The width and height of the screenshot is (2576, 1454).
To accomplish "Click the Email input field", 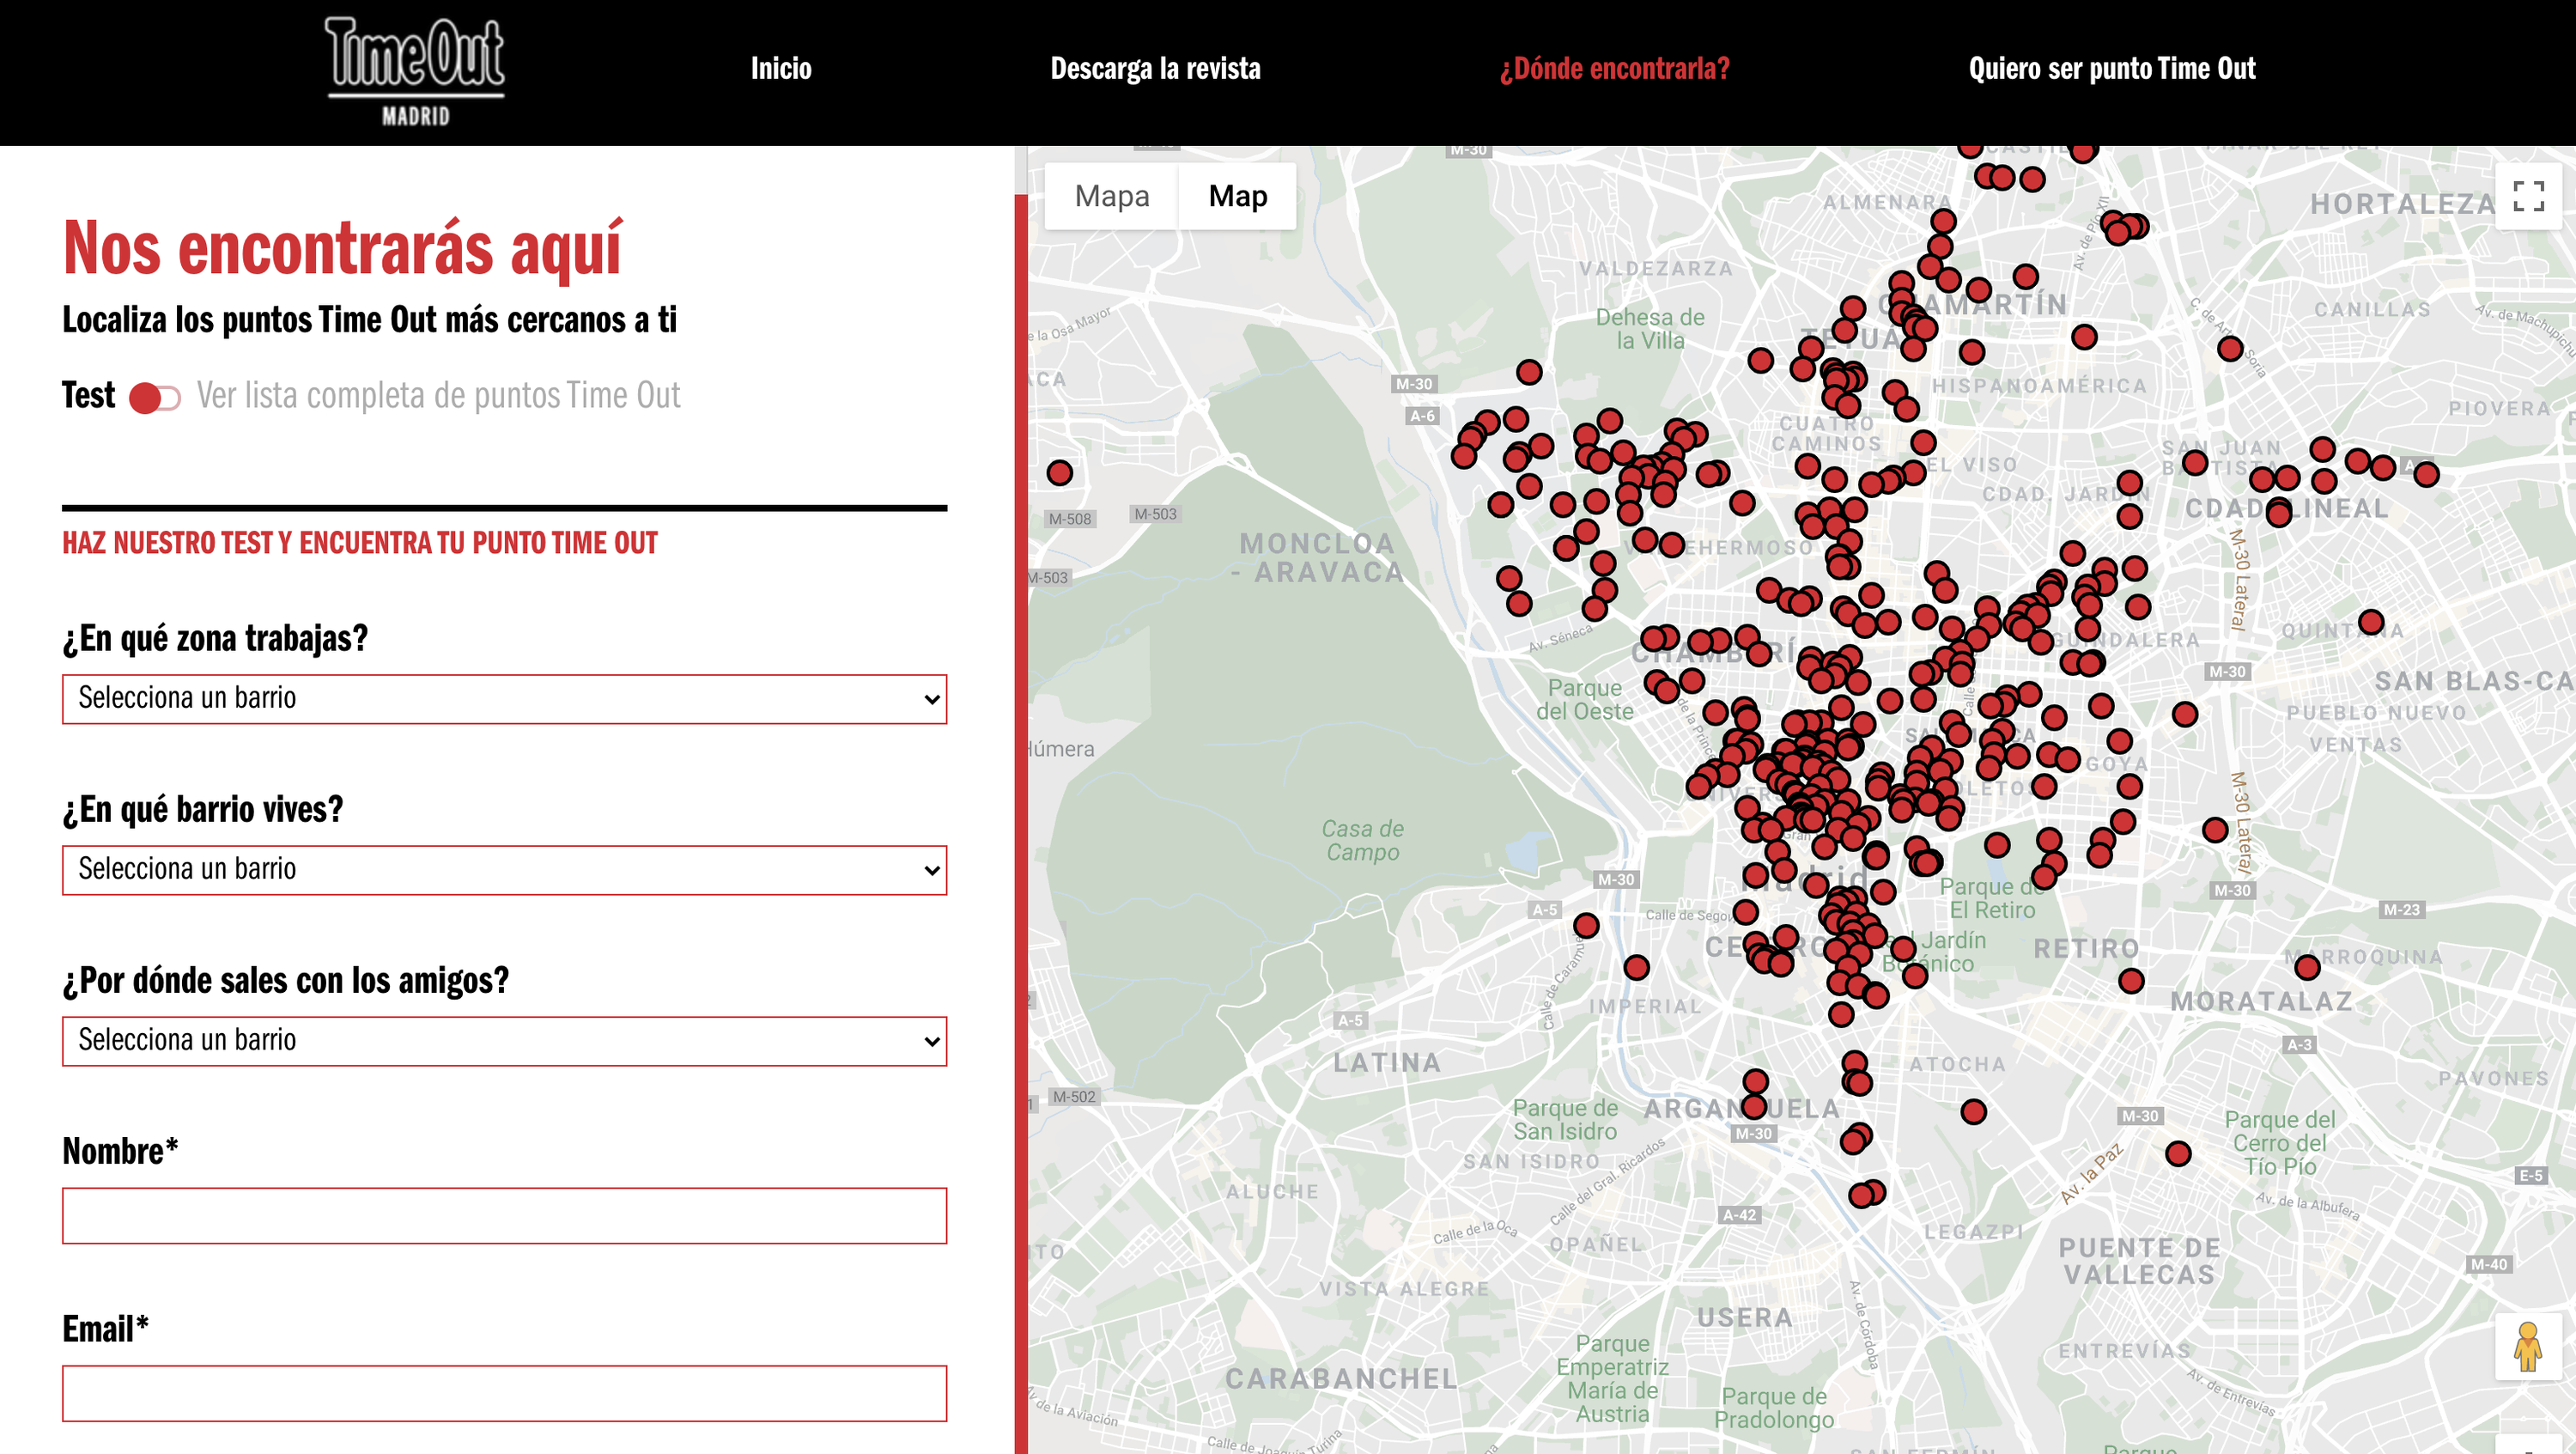I will coord(504,1393).
